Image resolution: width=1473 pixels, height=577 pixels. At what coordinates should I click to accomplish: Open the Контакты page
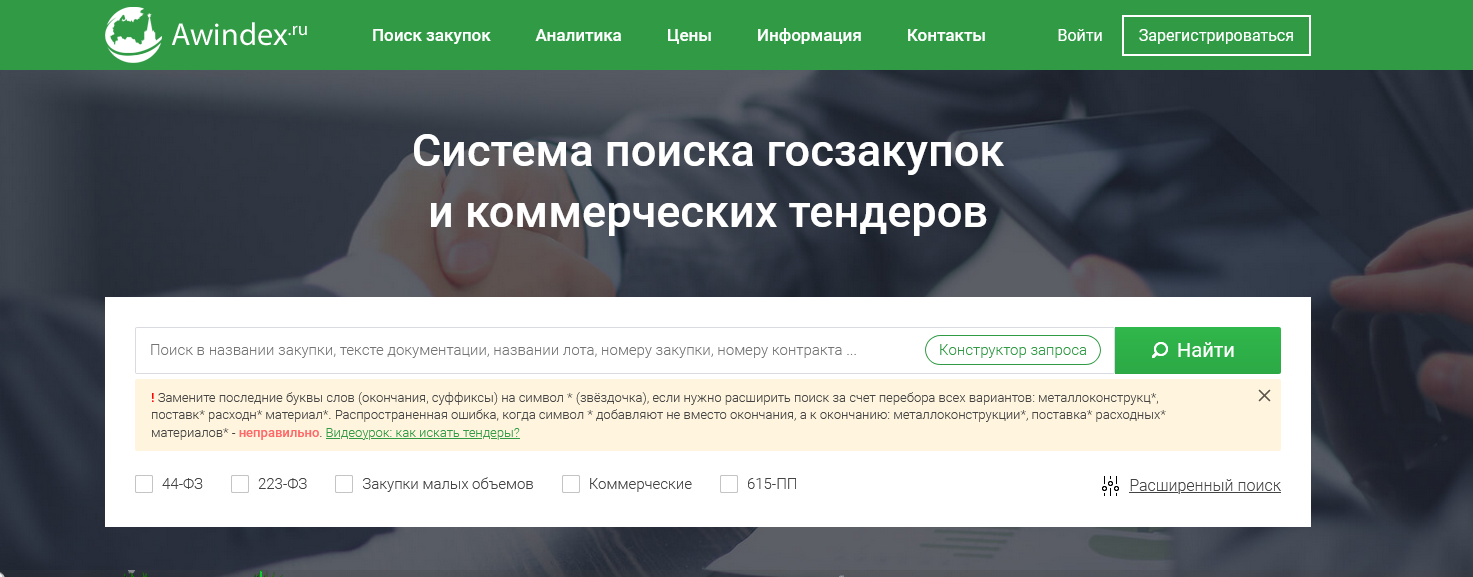point(946,36)
